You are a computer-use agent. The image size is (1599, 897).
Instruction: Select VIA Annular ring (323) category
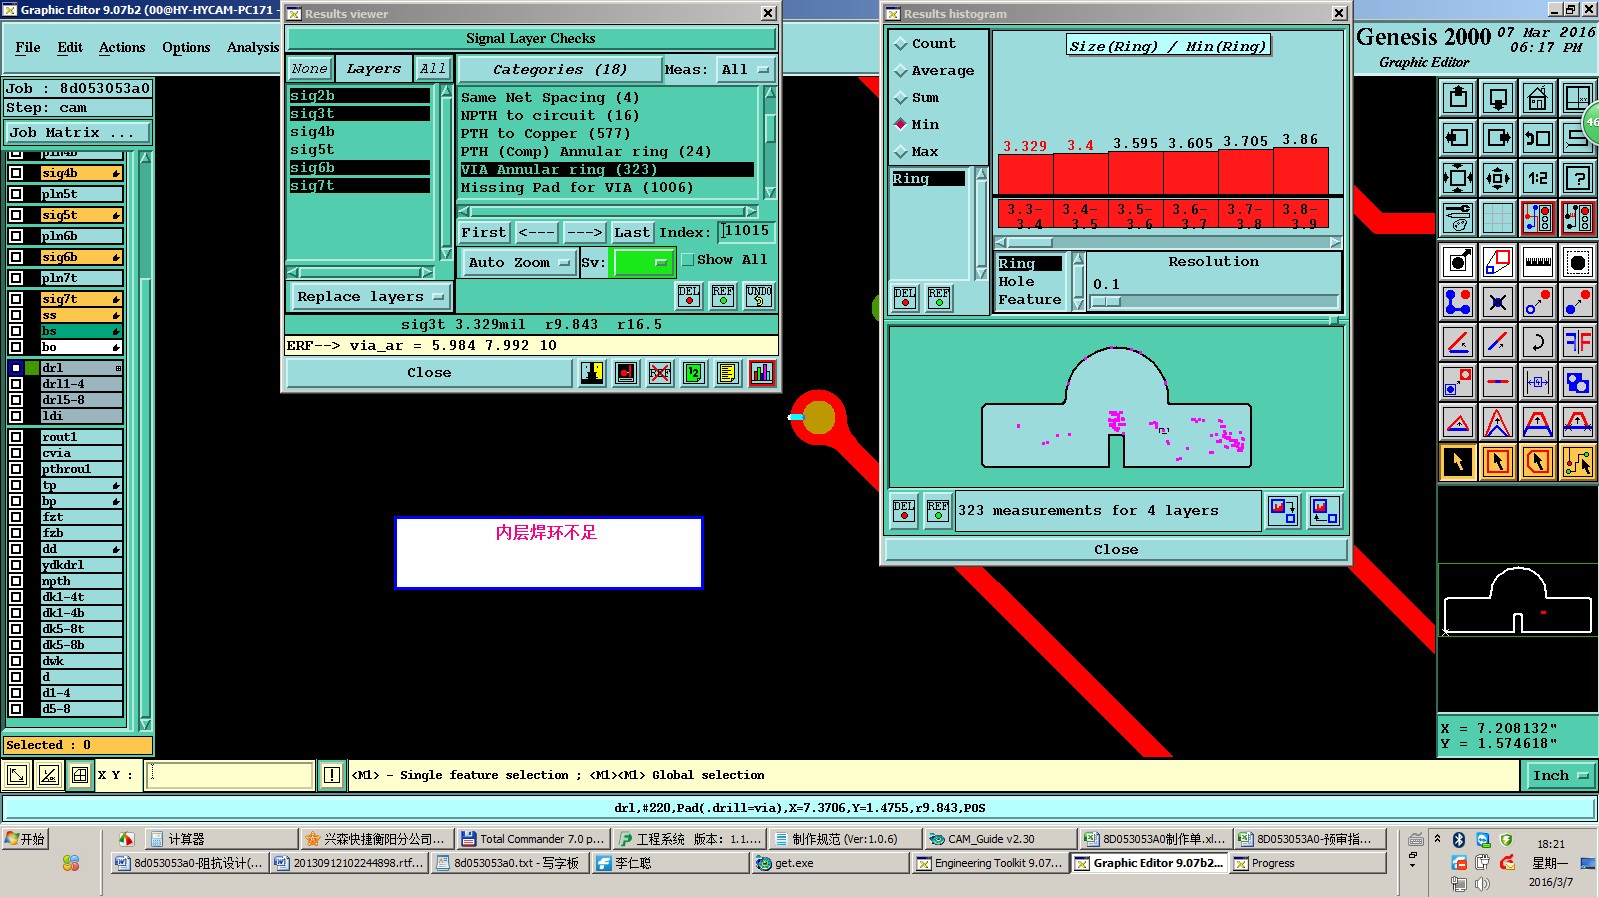[x=607, y=170]
